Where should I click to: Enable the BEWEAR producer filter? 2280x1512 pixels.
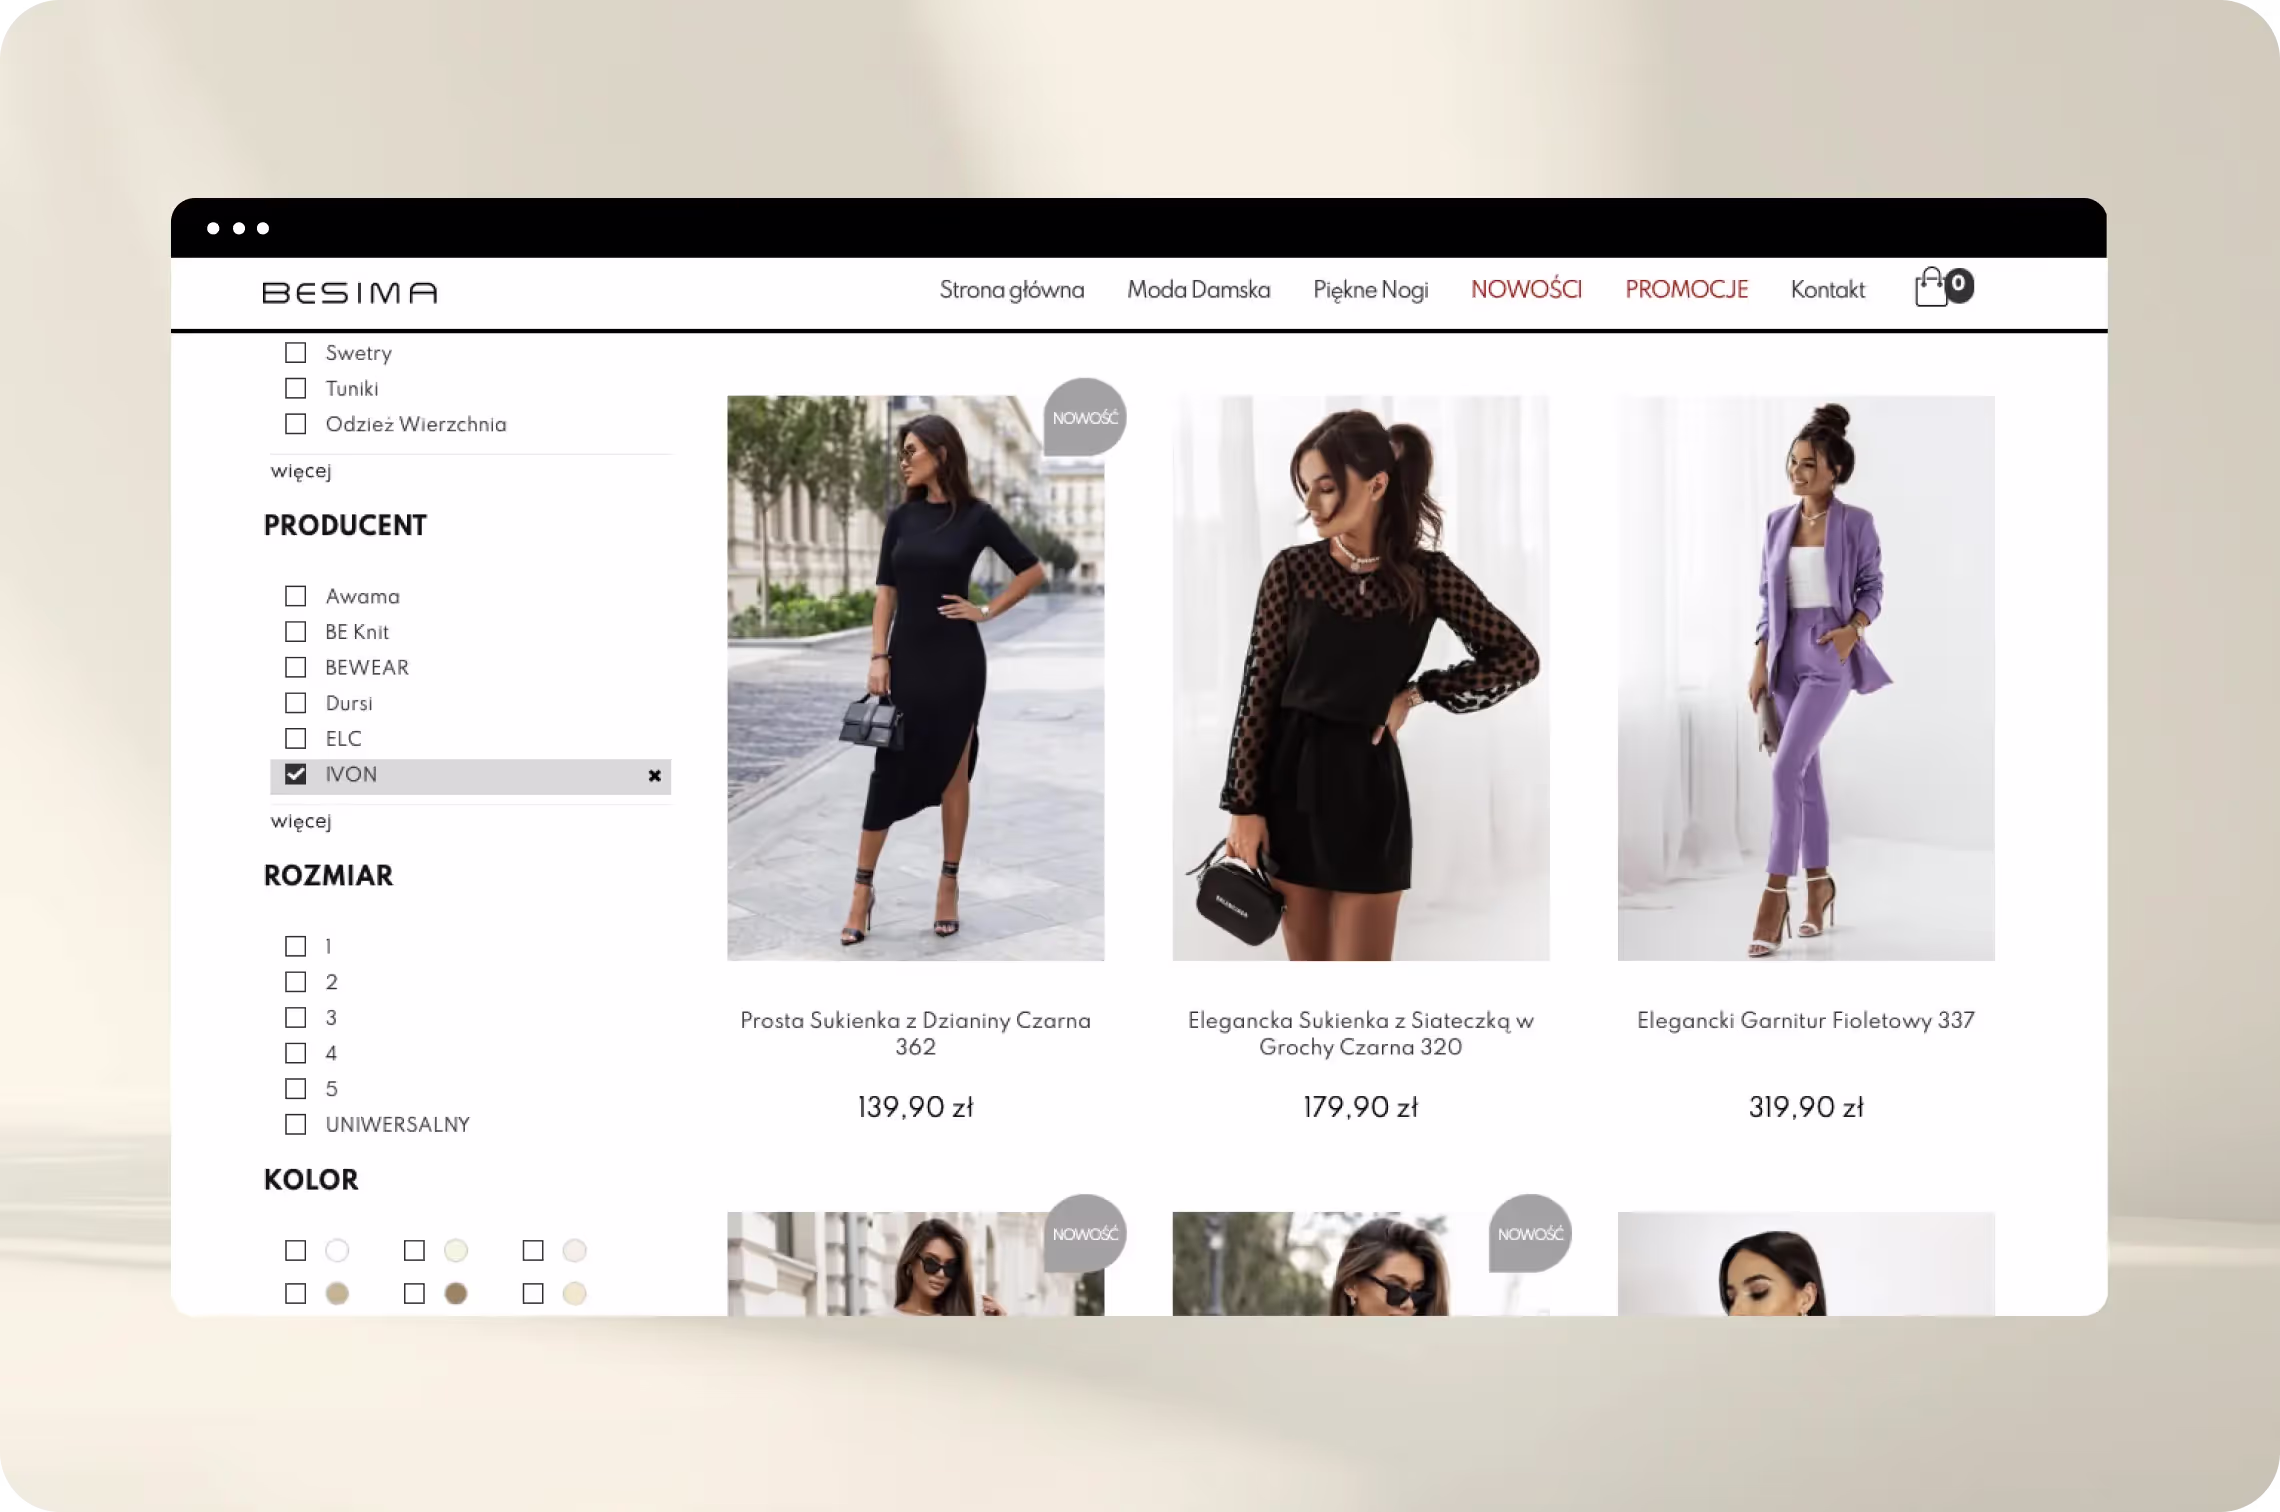tap(295, 667)
